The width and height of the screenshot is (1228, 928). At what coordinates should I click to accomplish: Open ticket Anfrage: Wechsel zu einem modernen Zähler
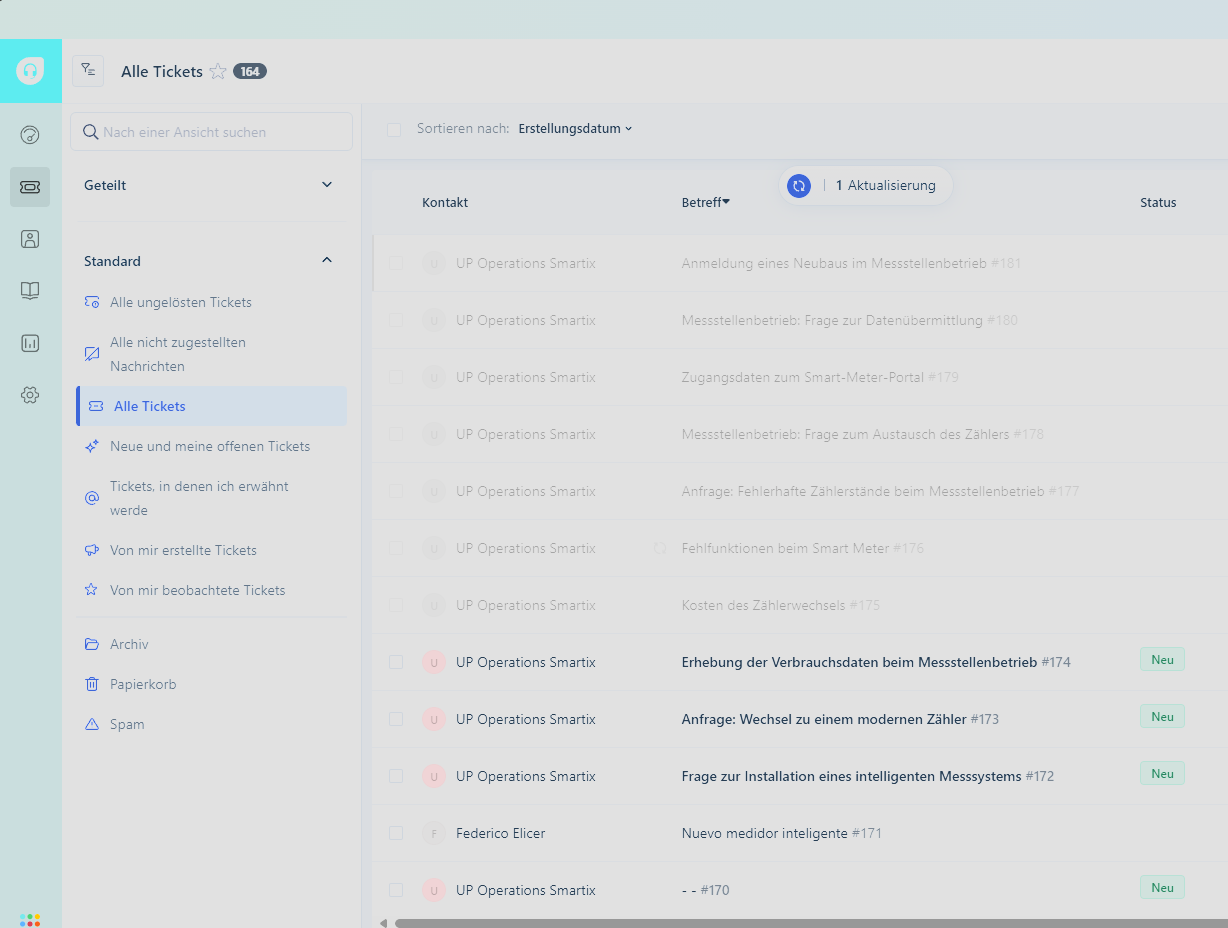(824, 719)
